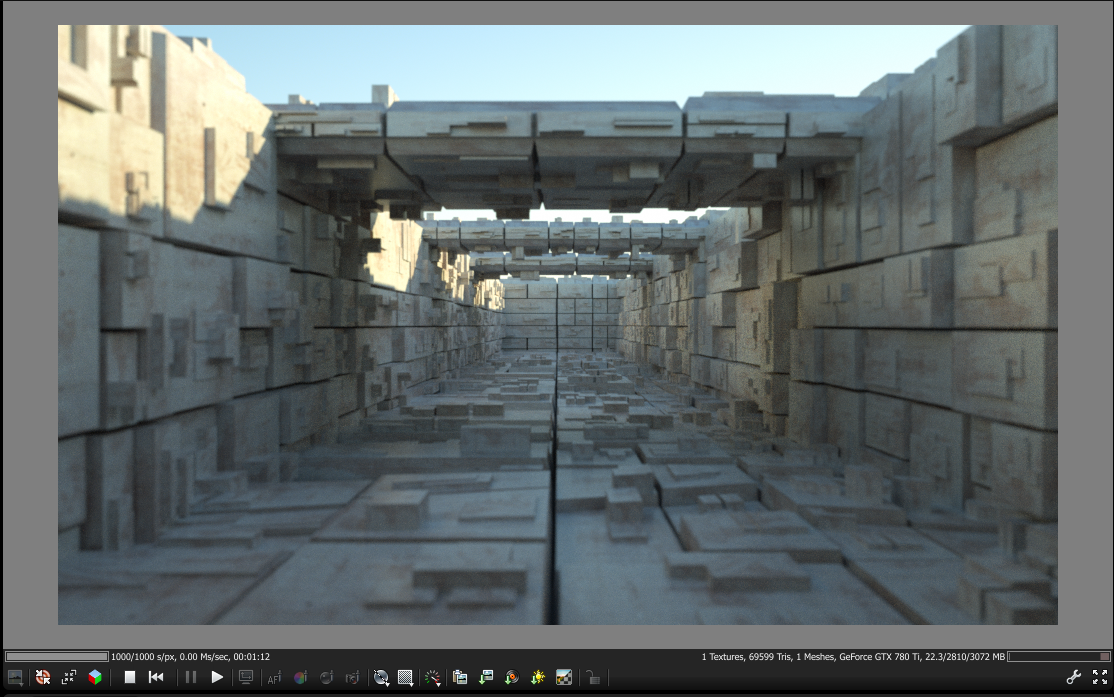Screen dimensions: 1114x697
Task: Click the yellow light export icon
Action: [x=538, y=678]
